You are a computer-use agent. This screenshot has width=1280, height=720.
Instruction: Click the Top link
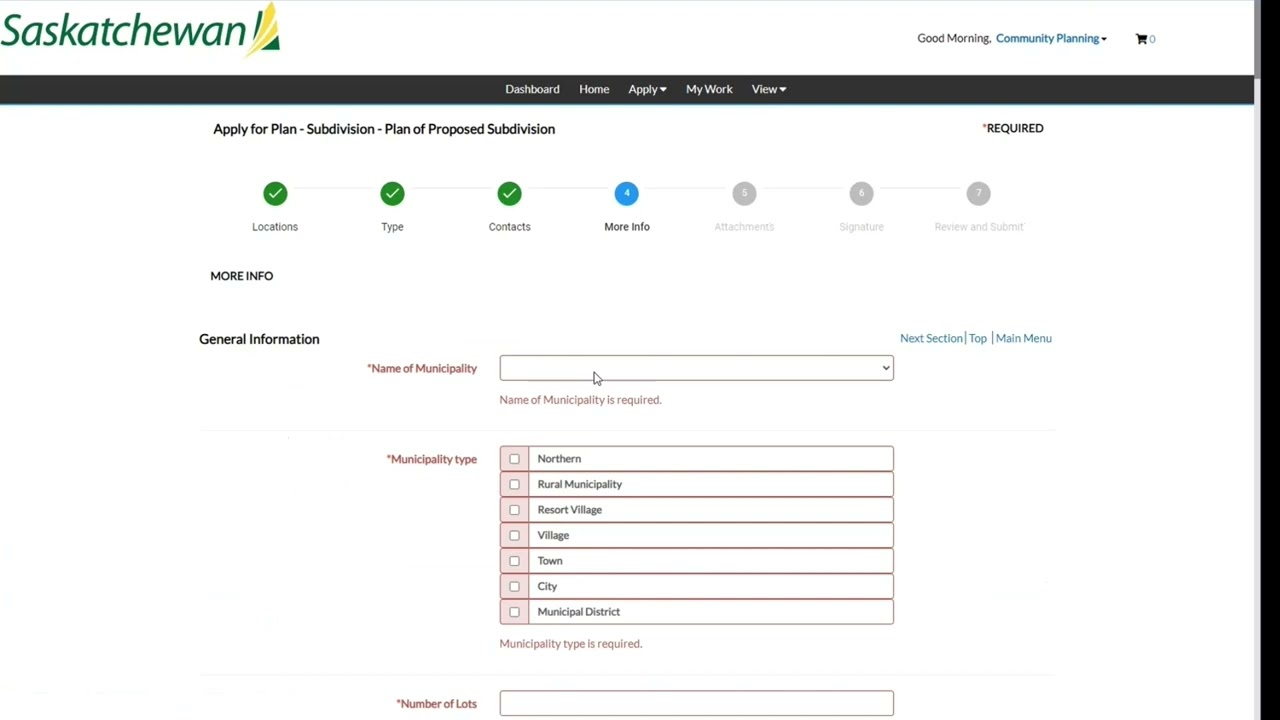click(x=978, y=338)
